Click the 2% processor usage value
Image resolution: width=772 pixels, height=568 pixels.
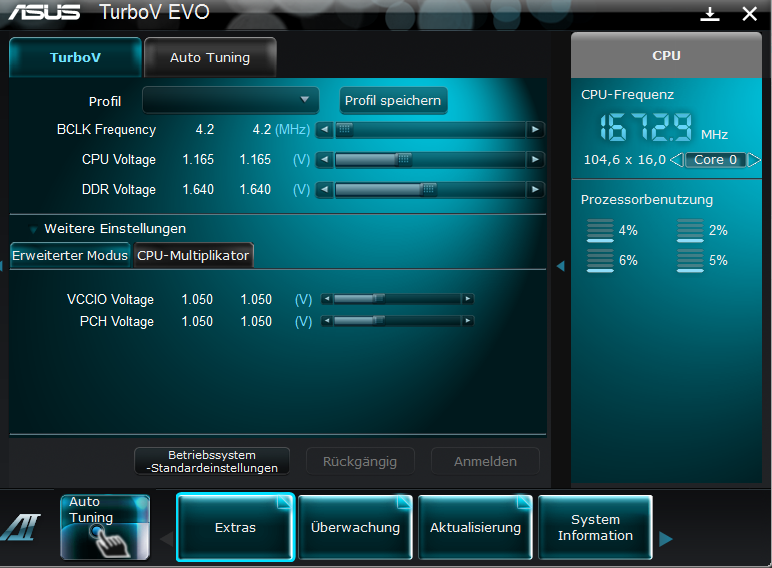click(x=718, y=230)
